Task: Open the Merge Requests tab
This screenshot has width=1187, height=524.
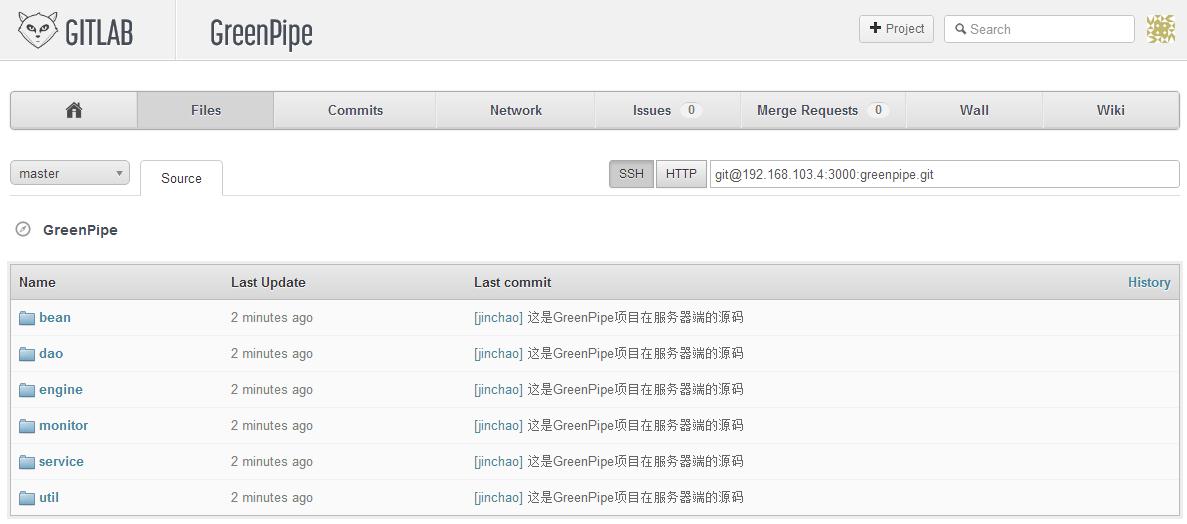Action: pyautogui.click(x=823, y=111)
